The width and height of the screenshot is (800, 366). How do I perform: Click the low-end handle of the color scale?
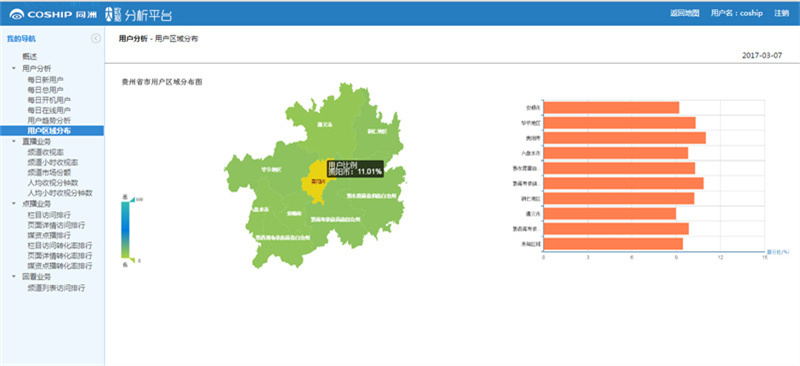pyautogui.click(x=131, y=261)
